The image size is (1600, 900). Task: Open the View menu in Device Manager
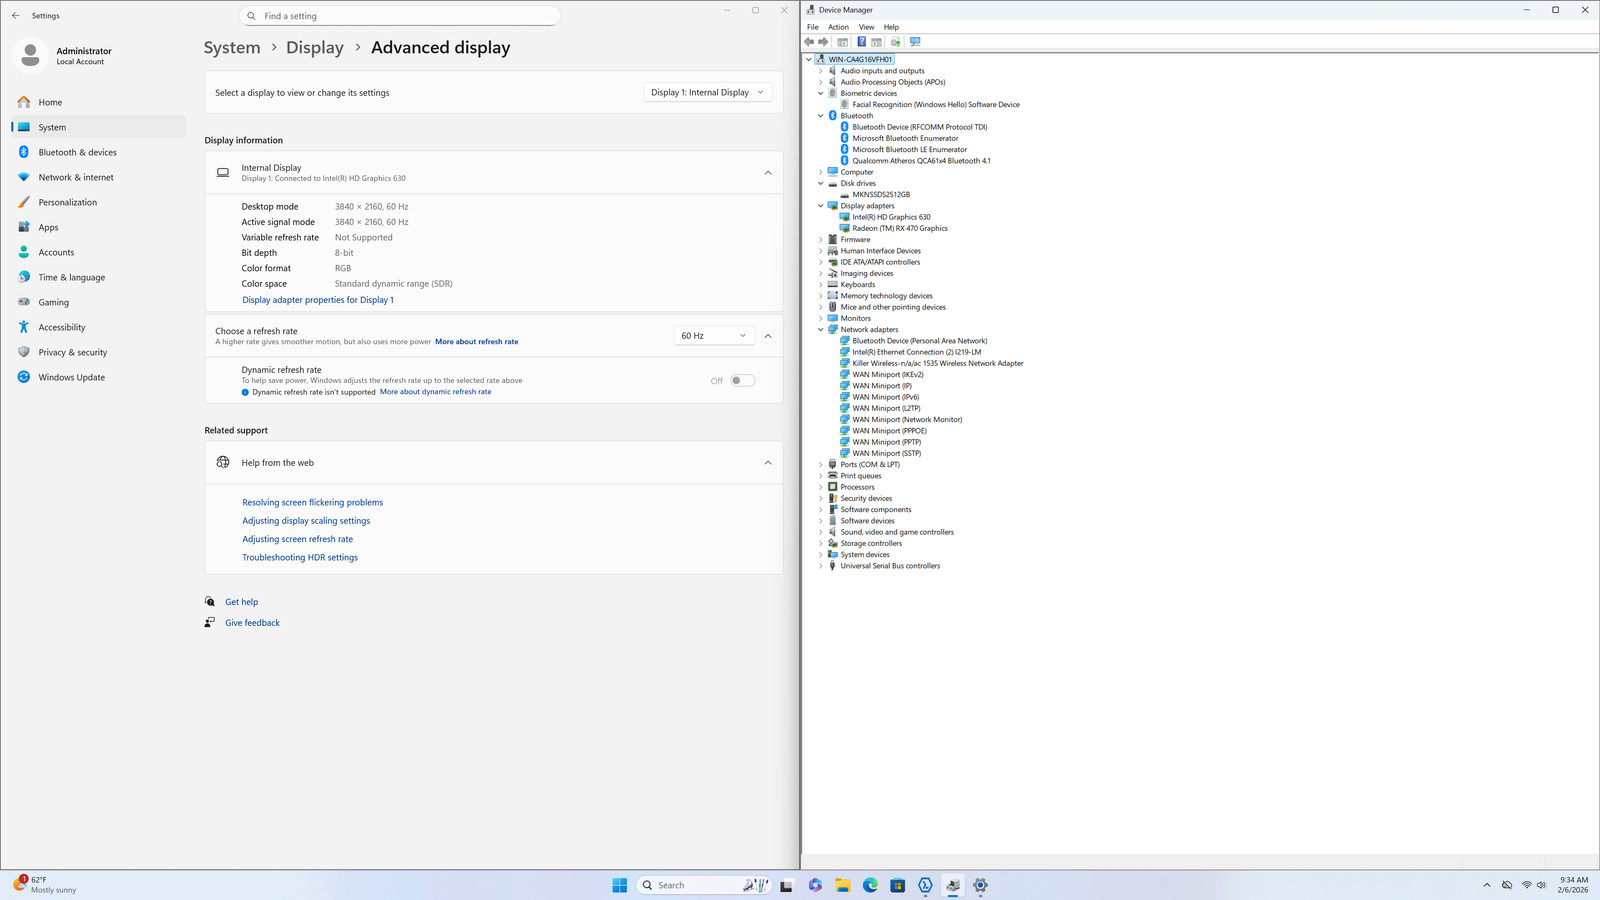coord(866,27)
